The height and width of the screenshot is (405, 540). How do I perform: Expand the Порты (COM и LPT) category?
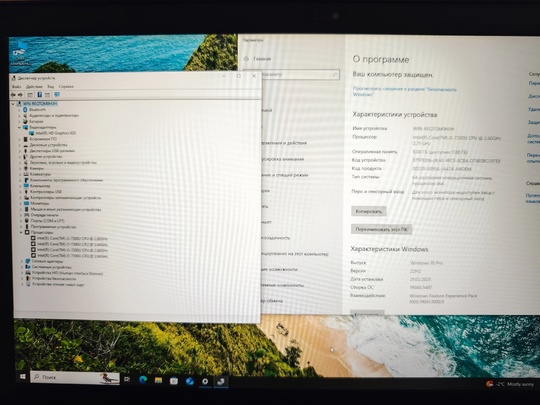[x=21, y=221]
